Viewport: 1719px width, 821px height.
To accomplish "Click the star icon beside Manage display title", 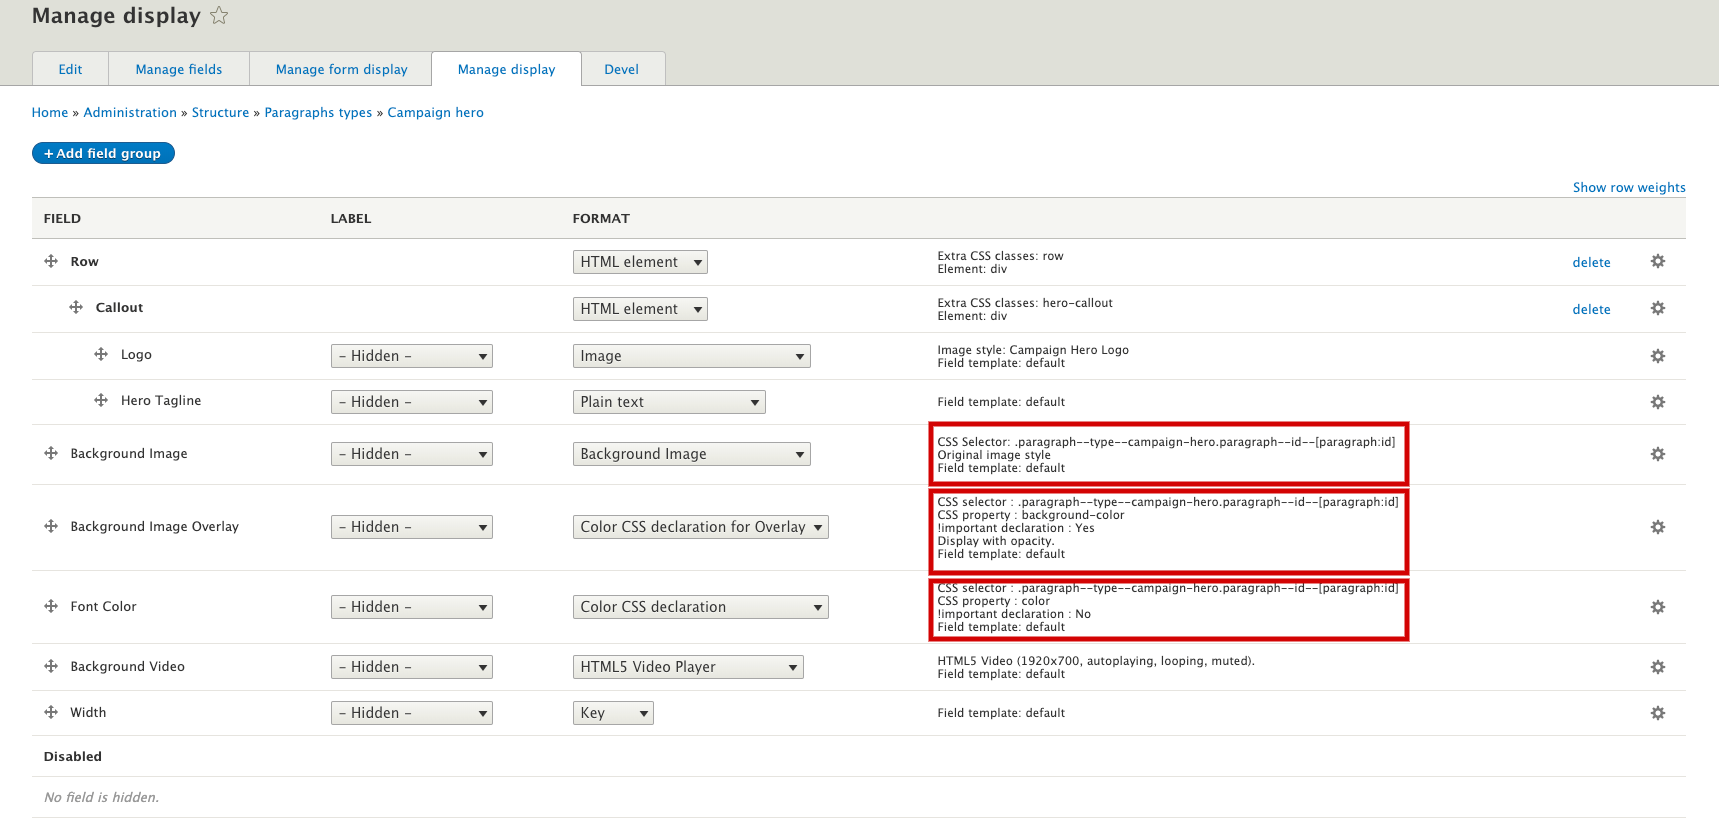I will [219, 16].
